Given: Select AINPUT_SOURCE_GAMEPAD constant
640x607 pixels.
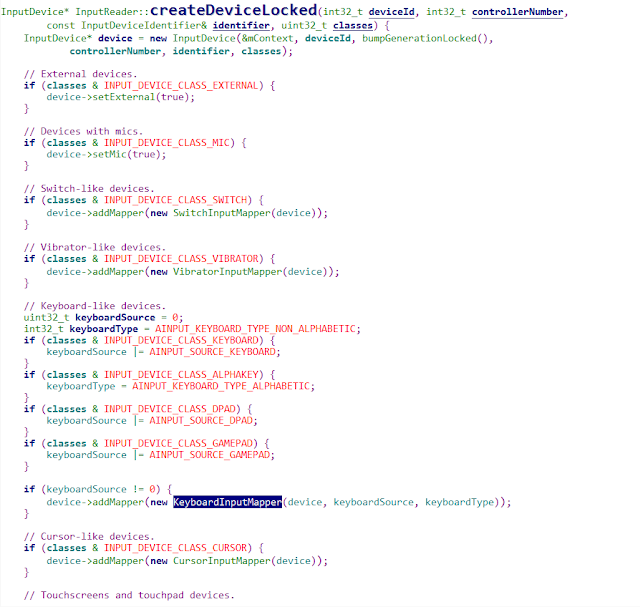Looking at the screenshot, I should click(x=209, y=455).
